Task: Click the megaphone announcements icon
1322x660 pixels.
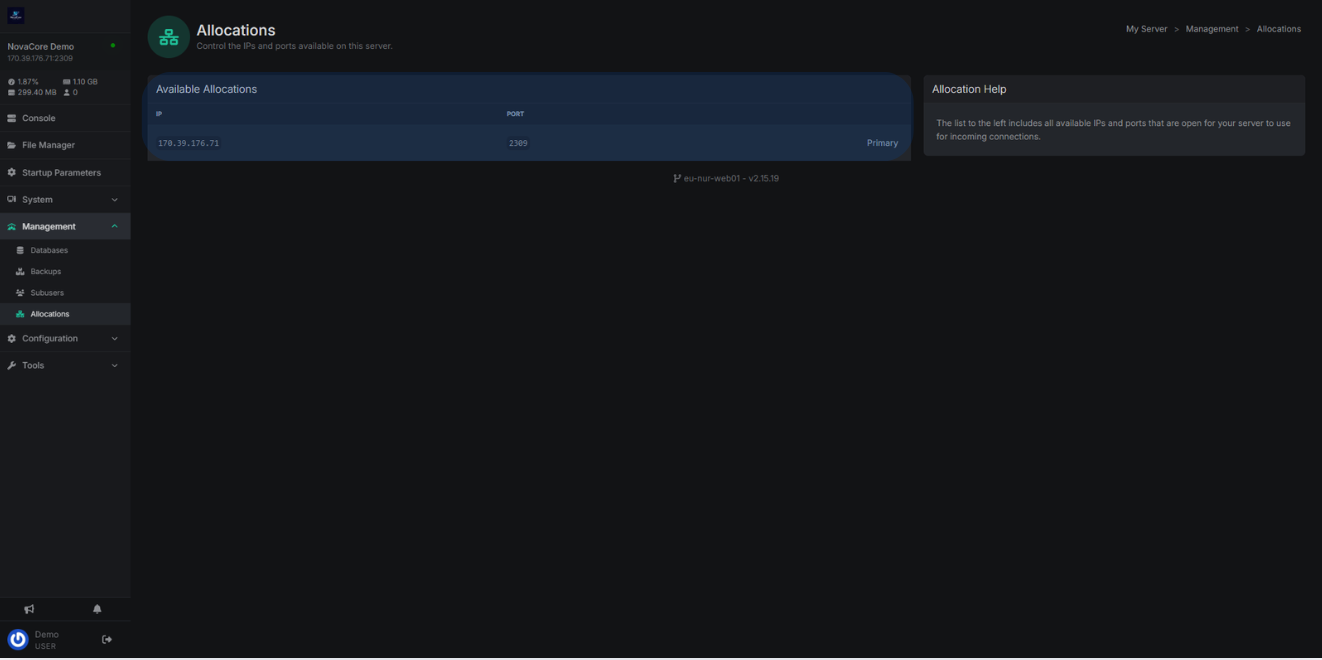Action: (29, 609)
